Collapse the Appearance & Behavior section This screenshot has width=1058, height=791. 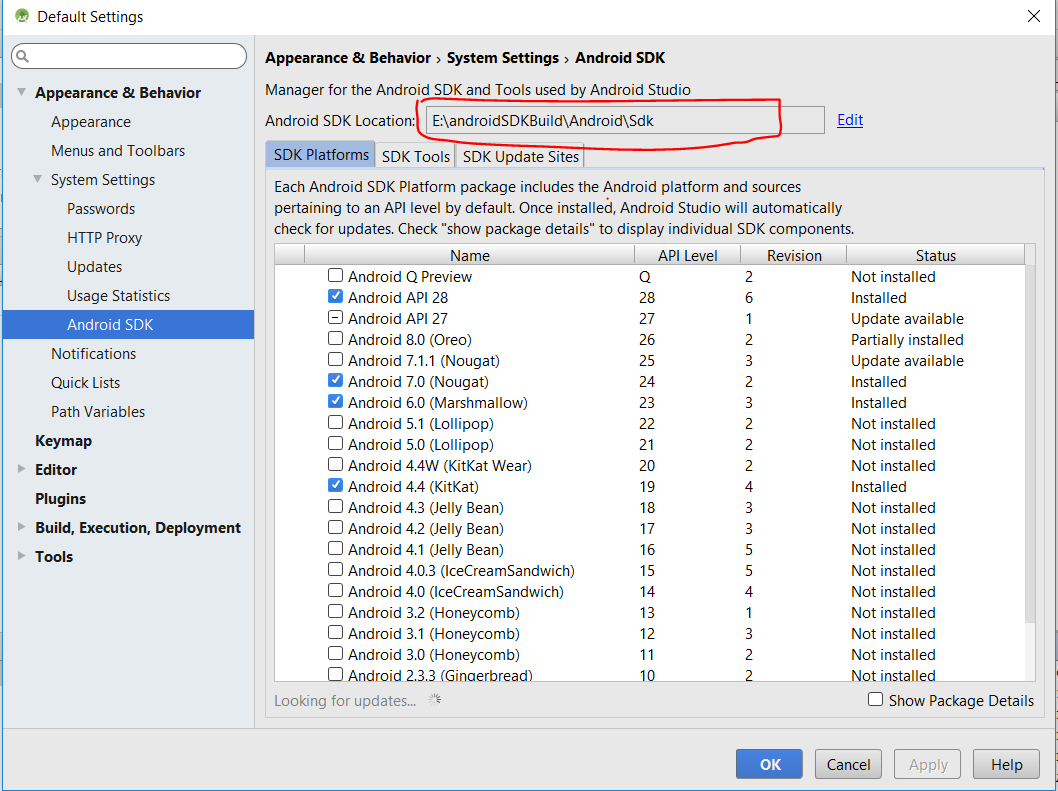pyautogui.click(x=21, y=92)
